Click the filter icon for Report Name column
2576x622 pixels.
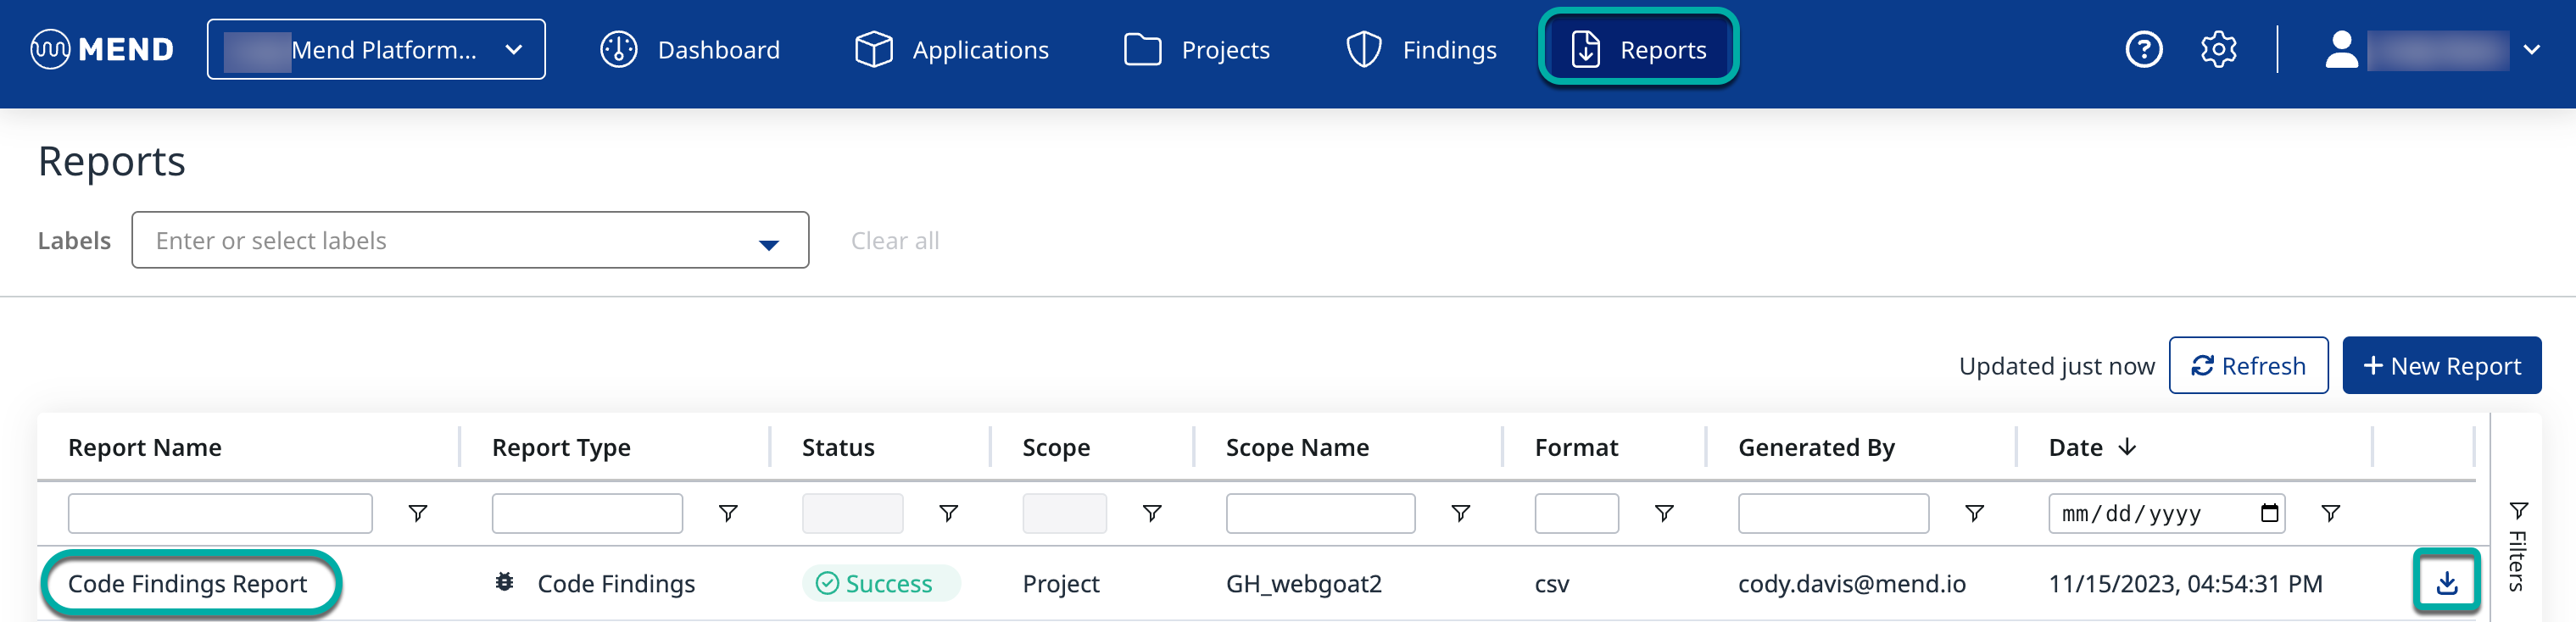click(418, 513)
